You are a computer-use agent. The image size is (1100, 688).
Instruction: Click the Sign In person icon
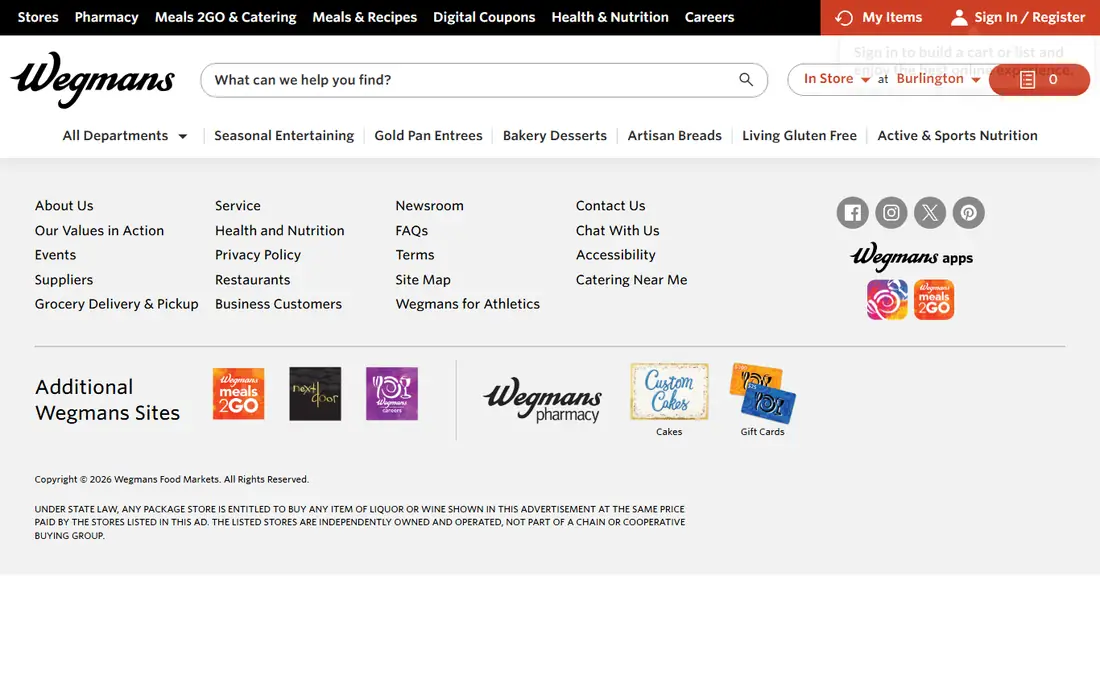(x=958, y=18)
